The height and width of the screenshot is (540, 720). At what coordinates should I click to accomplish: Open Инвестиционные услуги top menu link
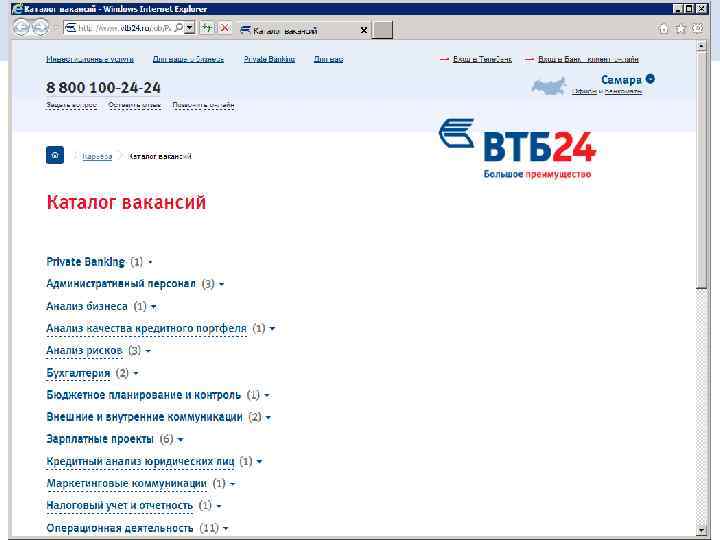tap(90, 59)
